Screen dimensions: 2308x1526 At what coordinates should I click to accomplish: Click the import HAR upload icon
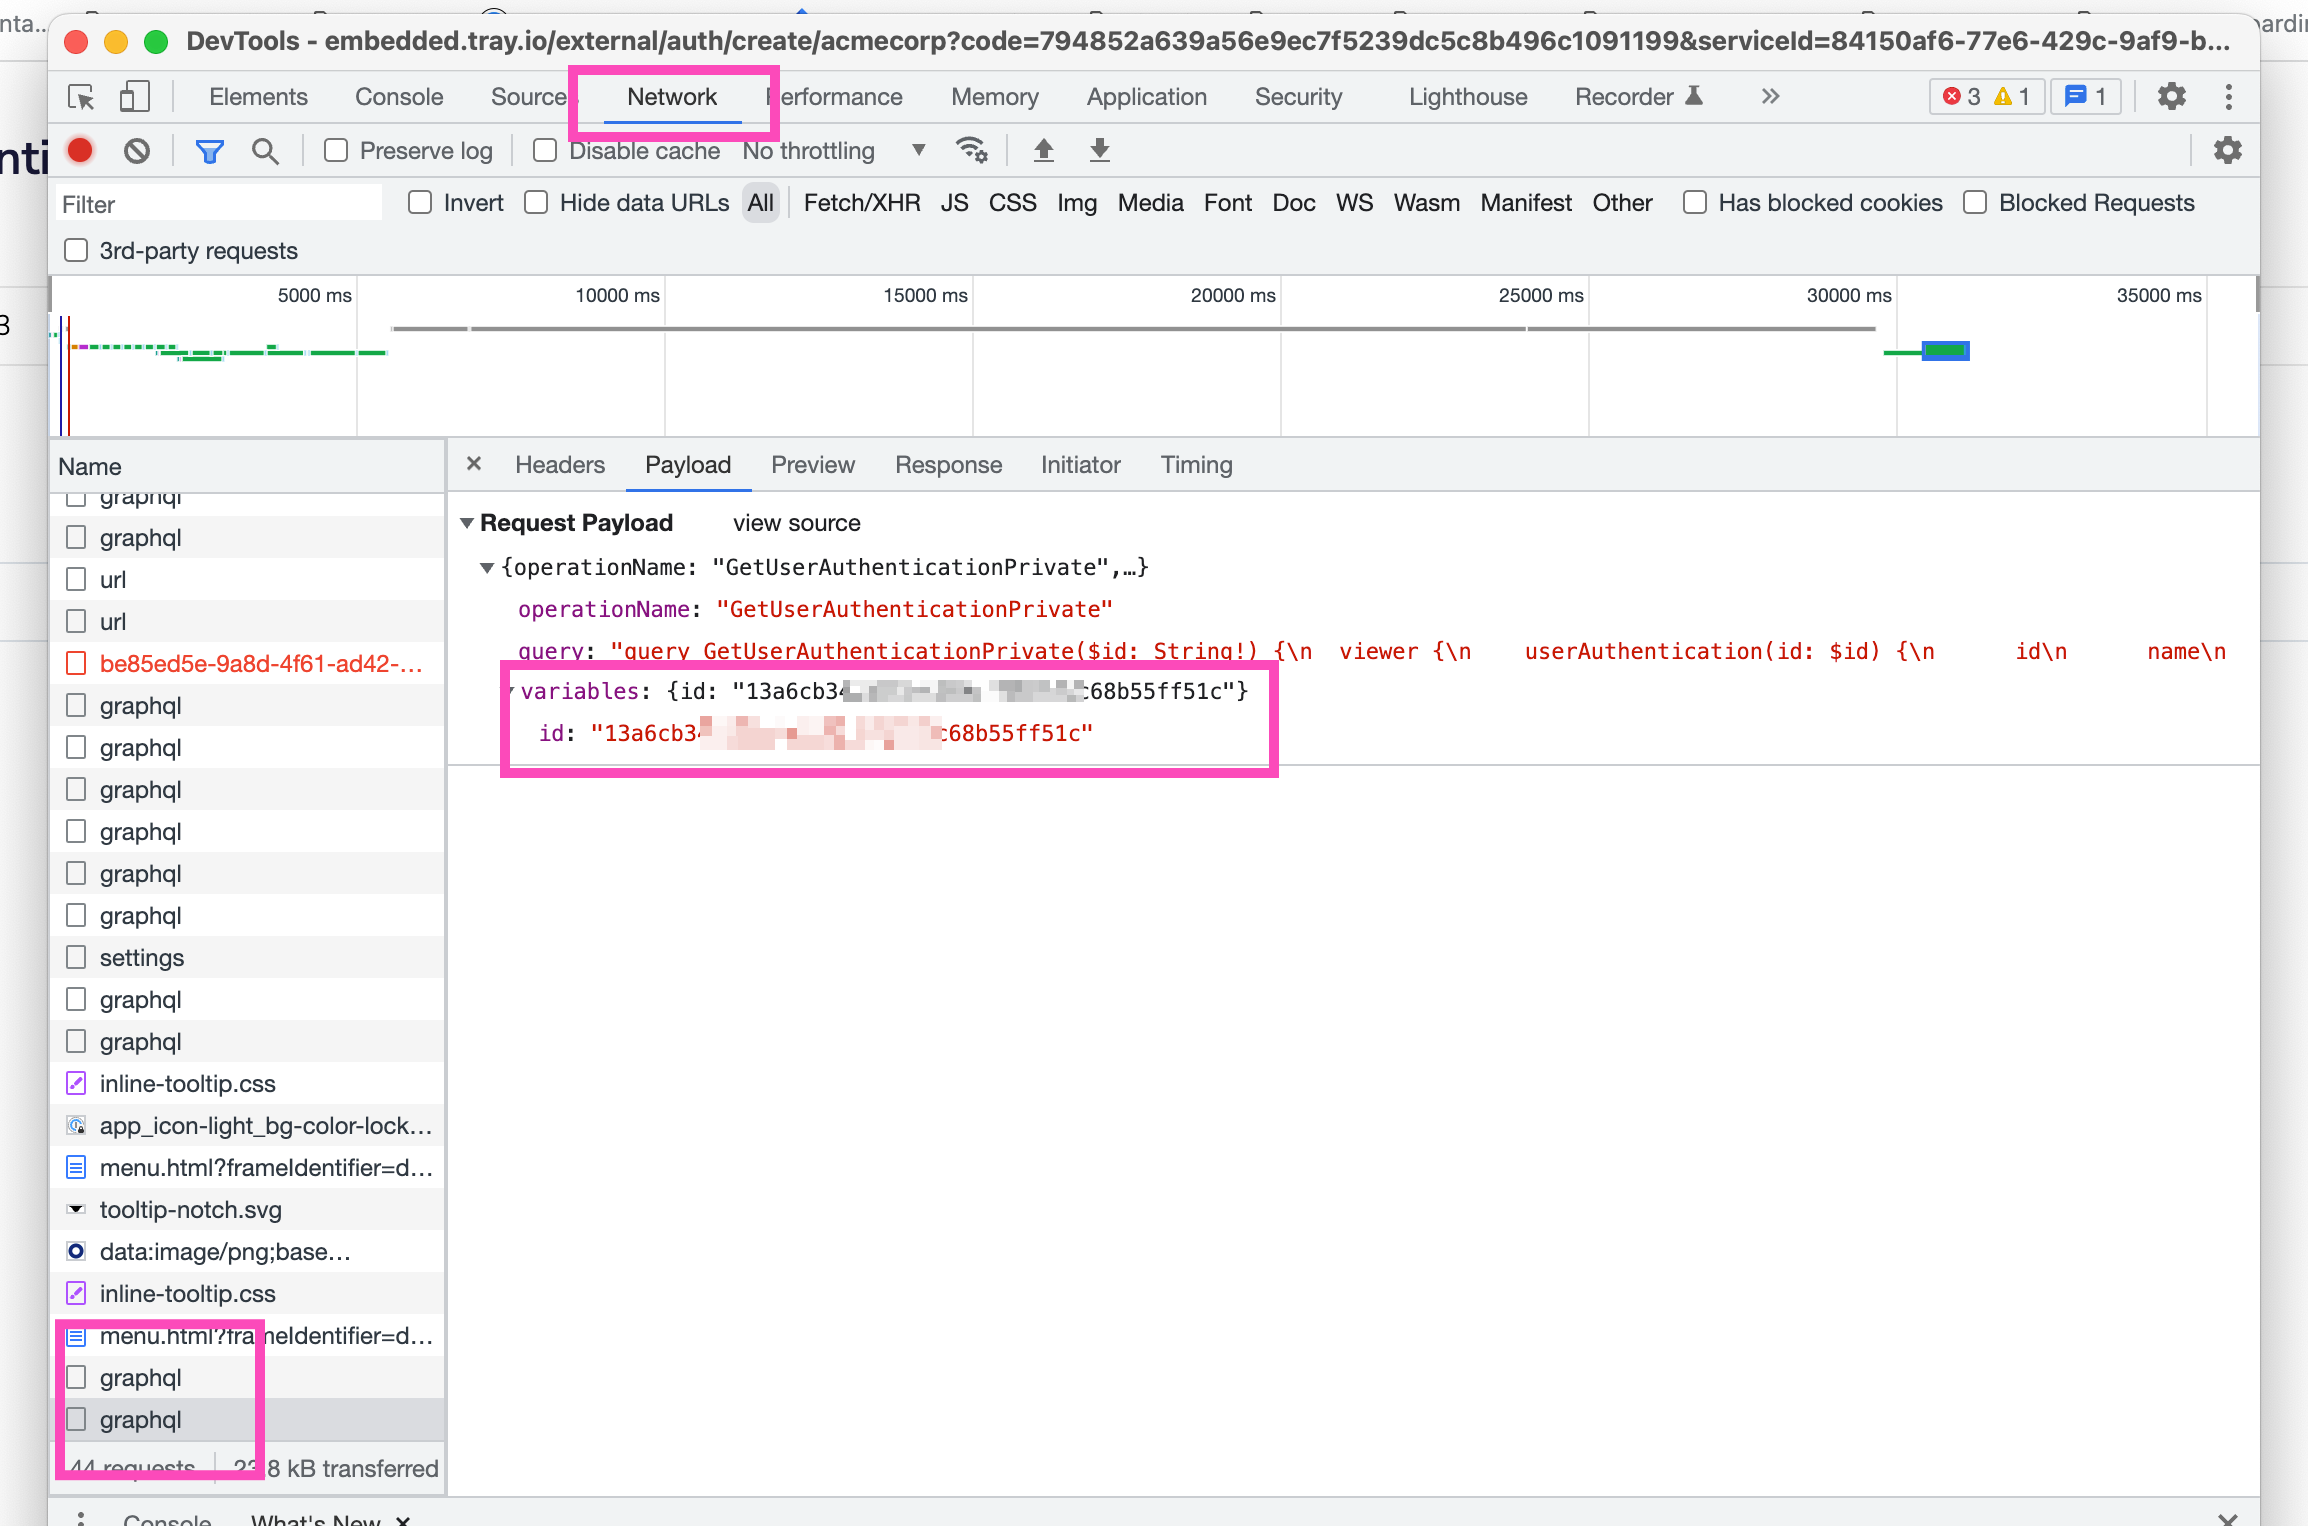click(1043, 151)
